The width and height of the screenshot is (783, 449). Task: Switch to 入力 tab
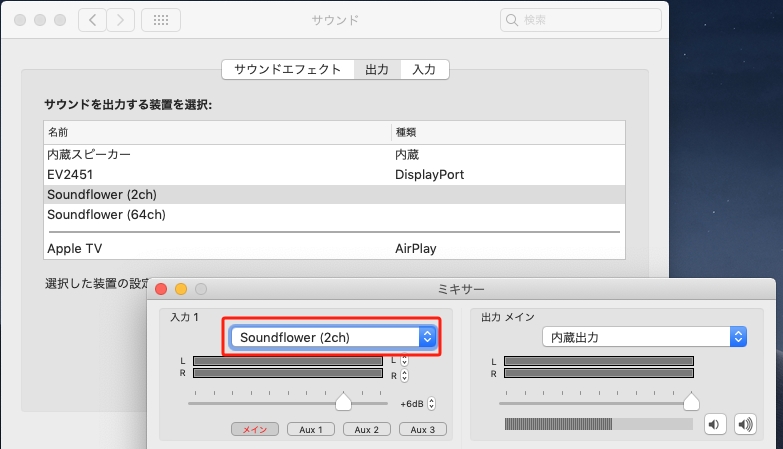click(424, 69)
